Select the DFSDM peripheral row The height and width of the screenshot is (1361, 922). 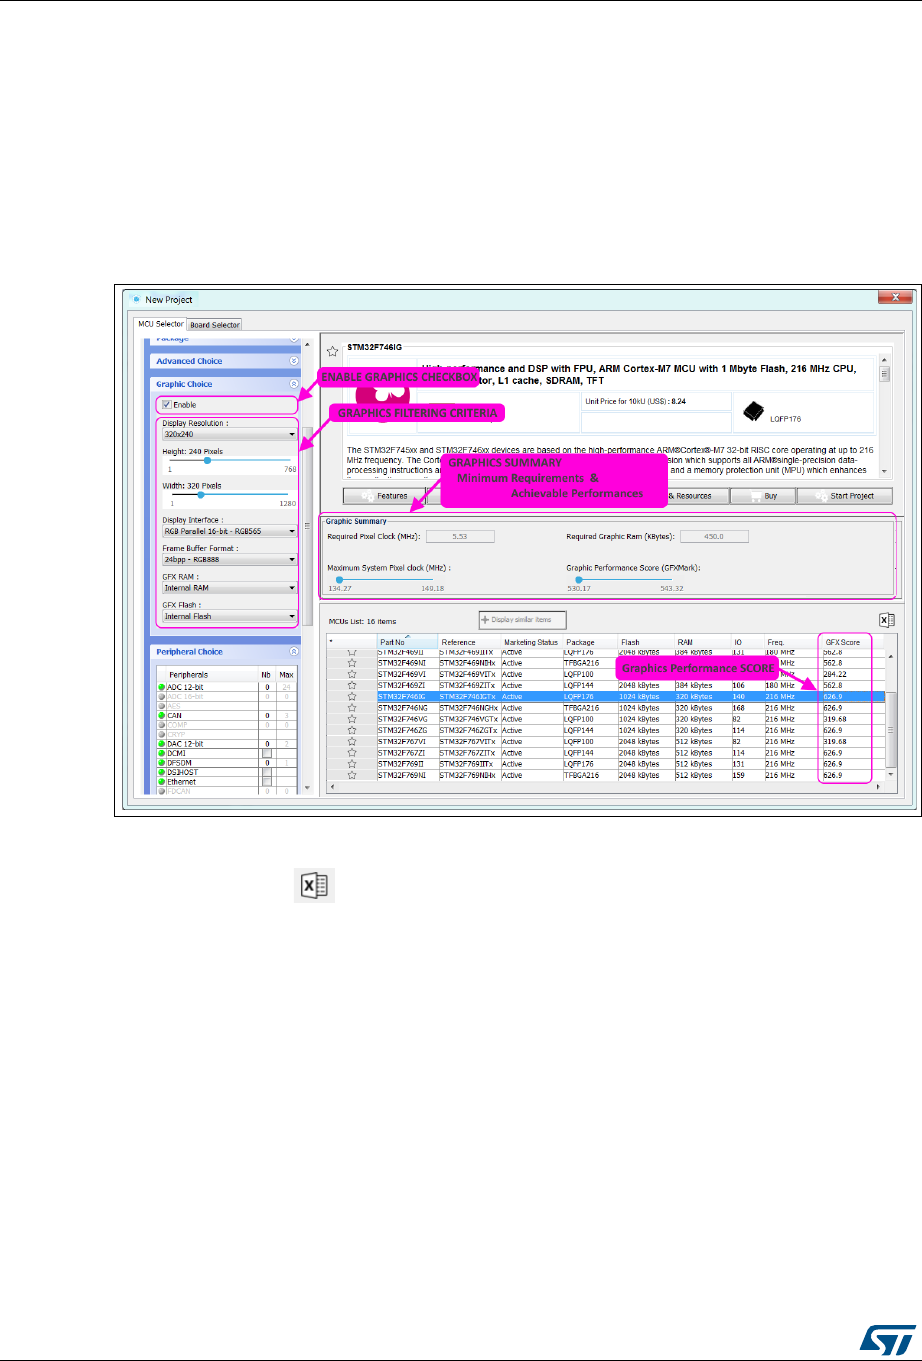pos(227,763)
